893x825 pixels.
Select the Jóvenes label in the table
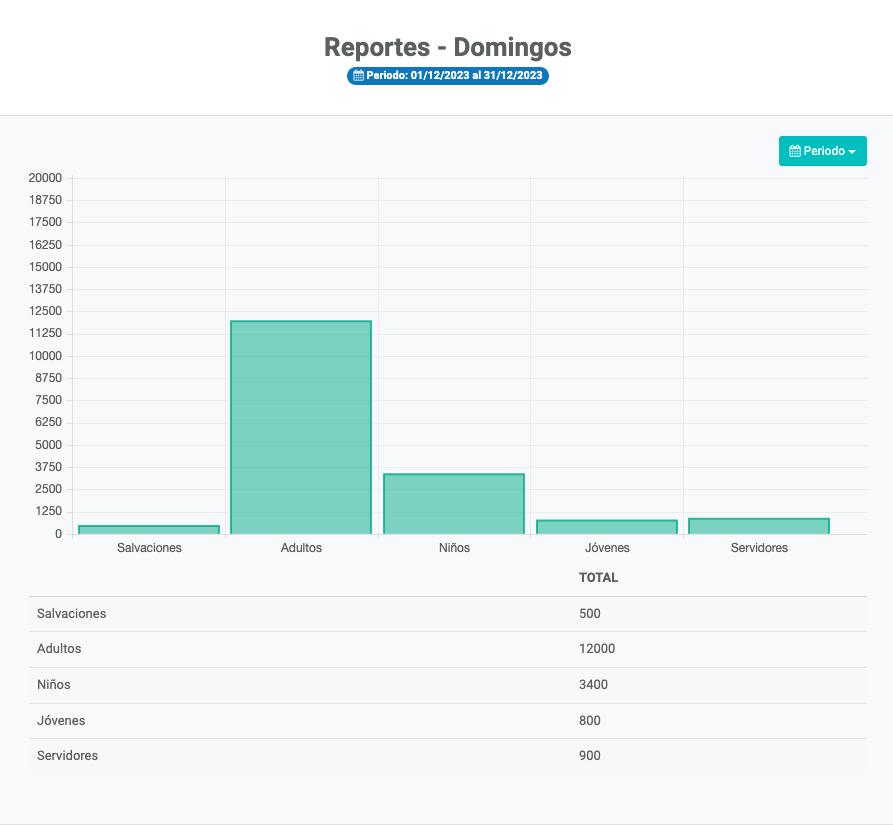pyautogui.click(x=61, y=721)
